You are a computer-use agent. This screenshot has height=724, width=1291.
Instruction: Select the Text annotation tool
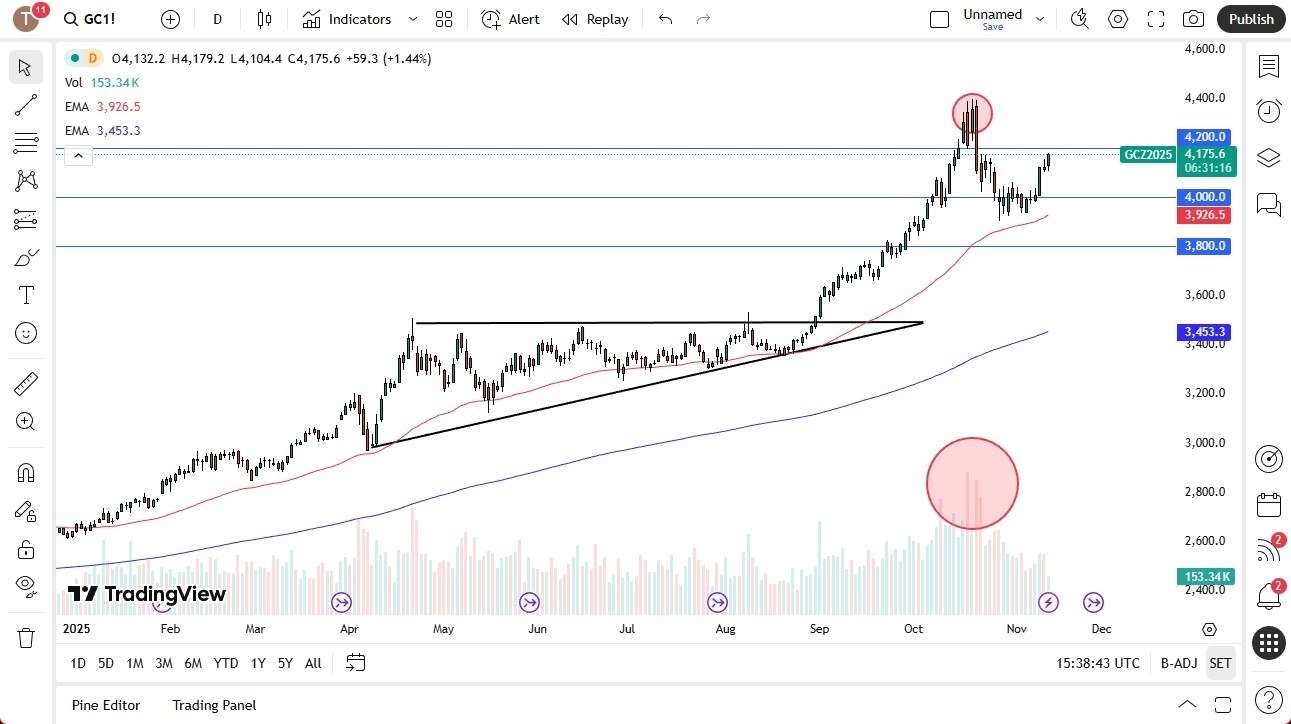(25, 294)
